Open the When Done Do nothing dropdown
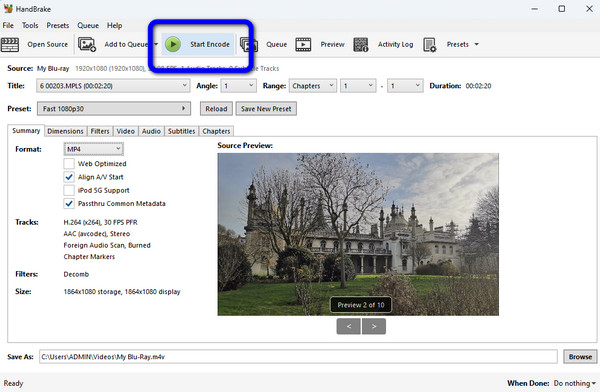 pyautogui.click(x=574, y=383)
